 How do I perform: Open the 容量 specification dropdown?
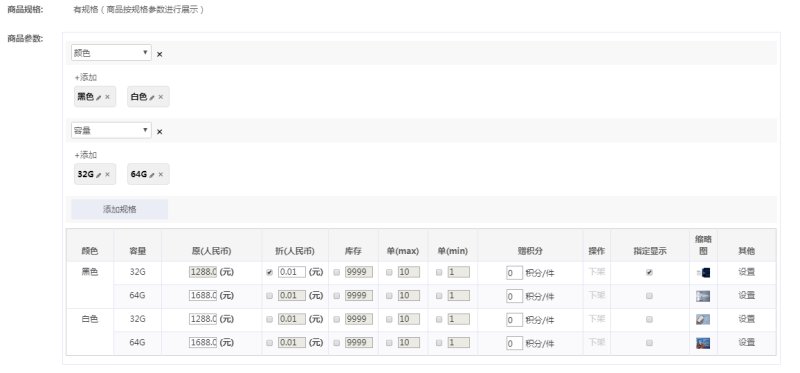point(111,130)
